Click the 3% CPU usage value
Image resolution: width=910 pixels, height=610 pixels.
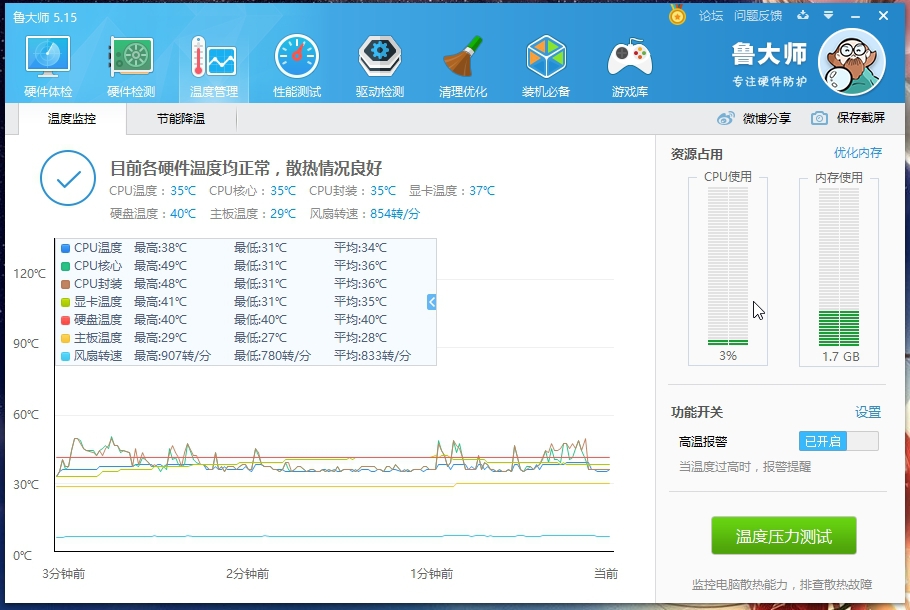point(728,356)
